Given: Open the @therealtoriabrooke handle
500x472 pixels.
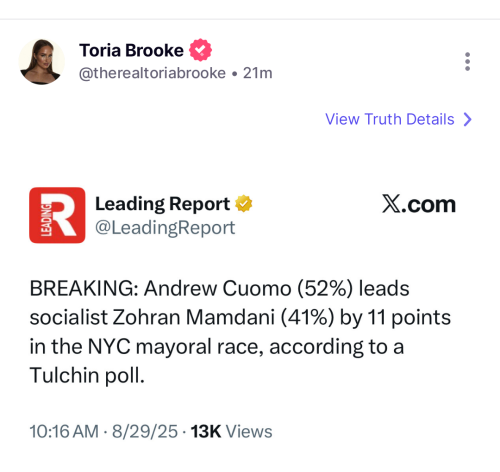Looking at the screenshot, I should click(152, 73).
